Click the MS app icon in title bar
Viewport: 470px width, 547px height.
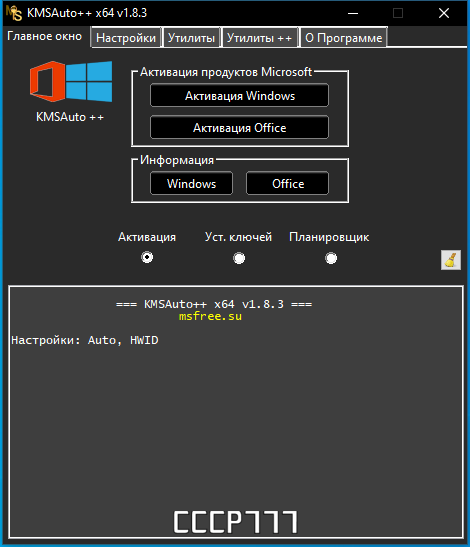pos(14,13)
